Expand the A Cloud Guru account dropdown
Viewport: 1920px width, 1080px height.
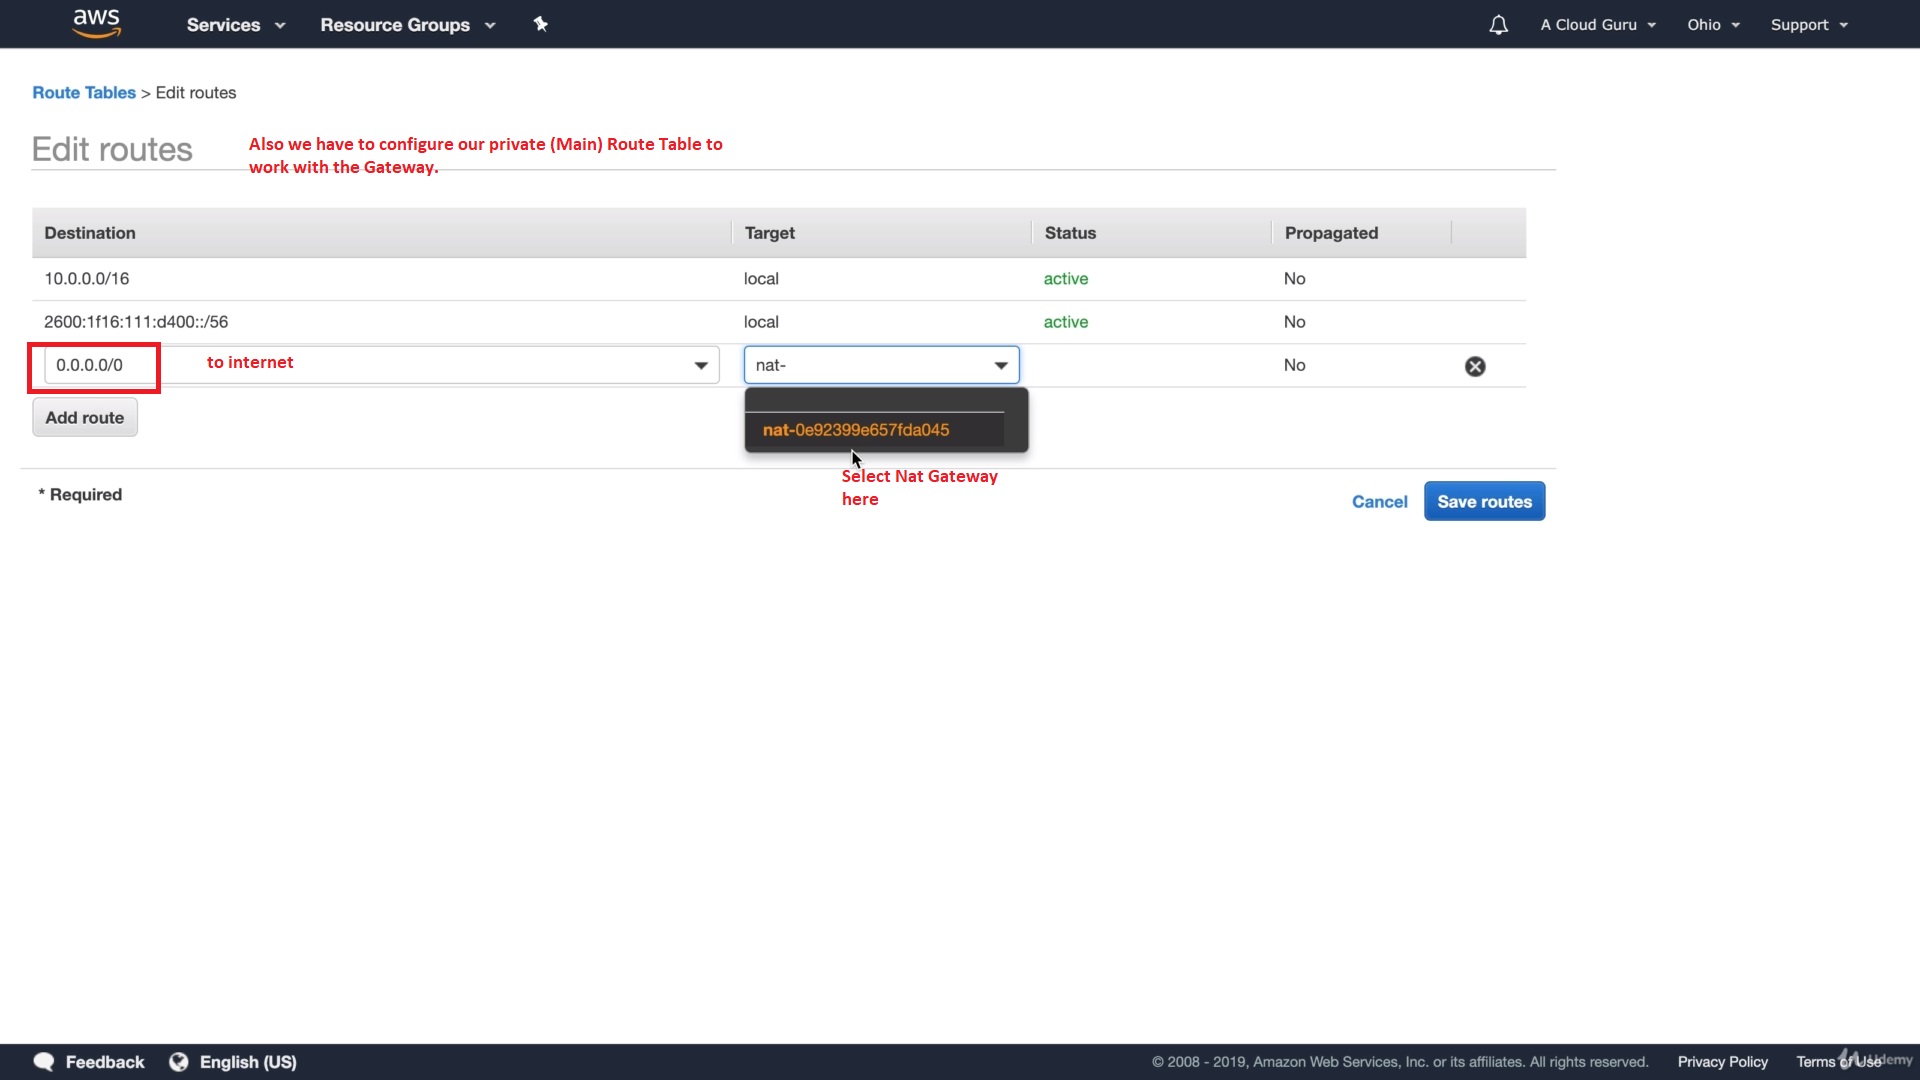click(1598, 25)
